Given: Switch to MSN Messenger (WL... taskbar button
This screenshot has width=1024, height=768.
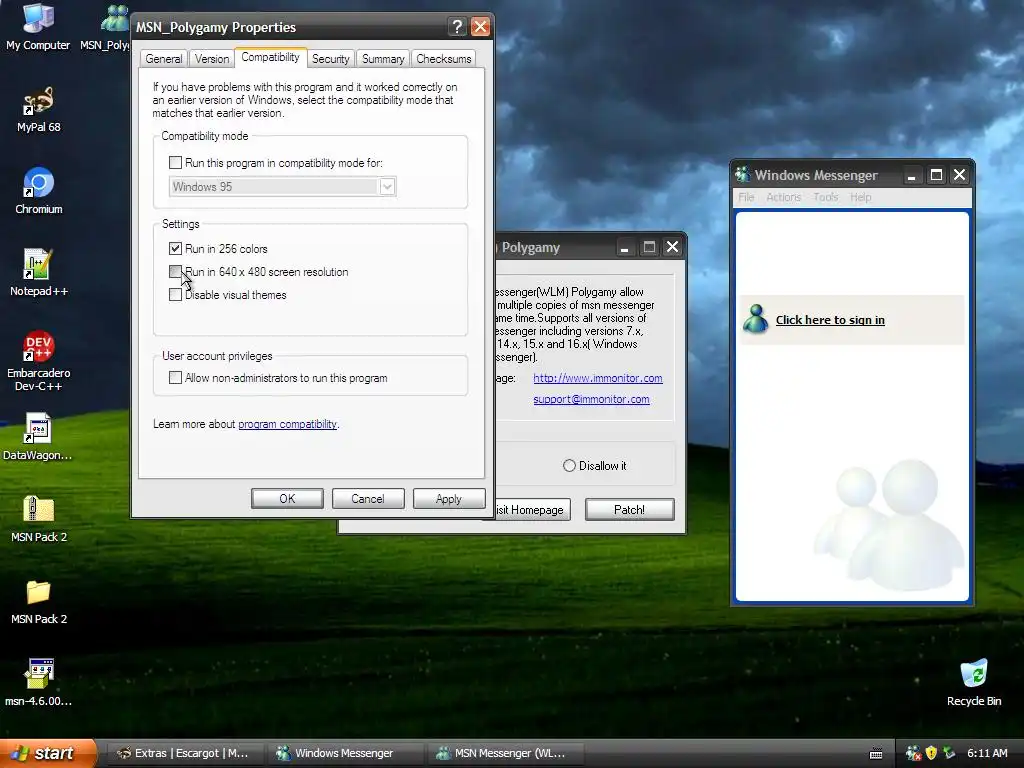Looking at the screenshot, I should coord(505,753).
